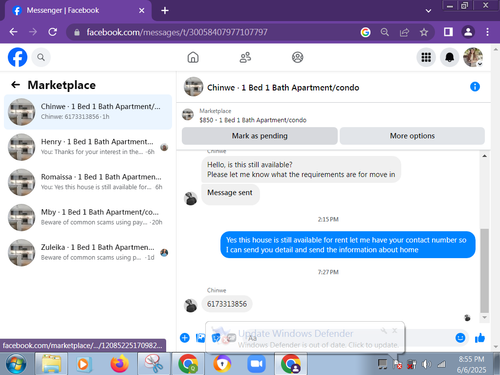This screenshot has height=375, width=500.
Task: Click the Google icon in the address bar
Action: point(365,32)
